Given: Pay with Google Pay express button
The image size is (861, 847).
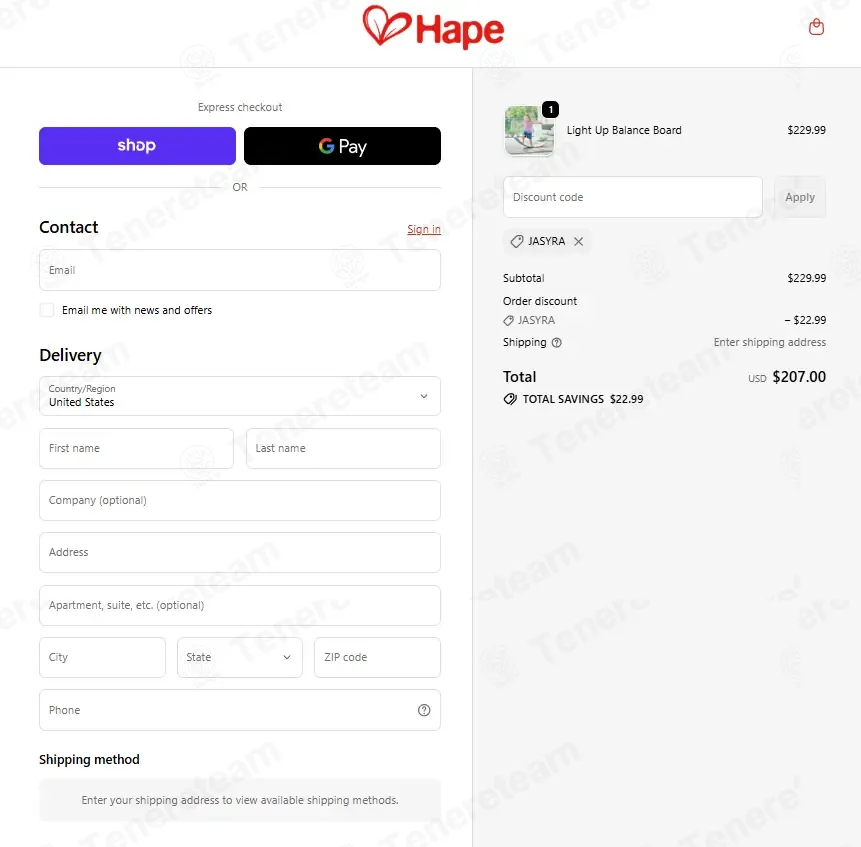Looking at the screenshot, I should [342, 146].
